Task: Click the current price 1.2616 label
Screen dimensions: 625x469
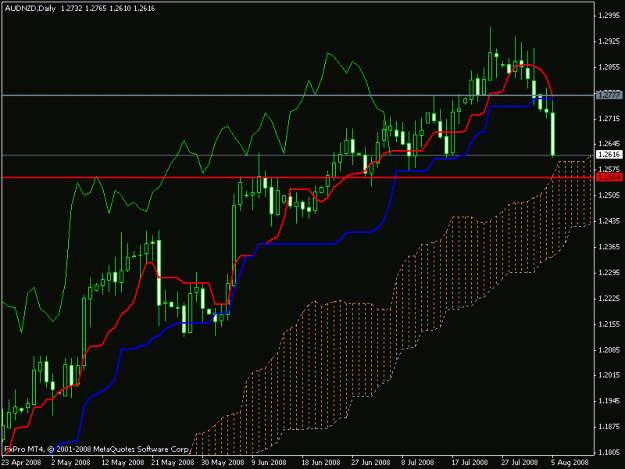Action: 609,155
